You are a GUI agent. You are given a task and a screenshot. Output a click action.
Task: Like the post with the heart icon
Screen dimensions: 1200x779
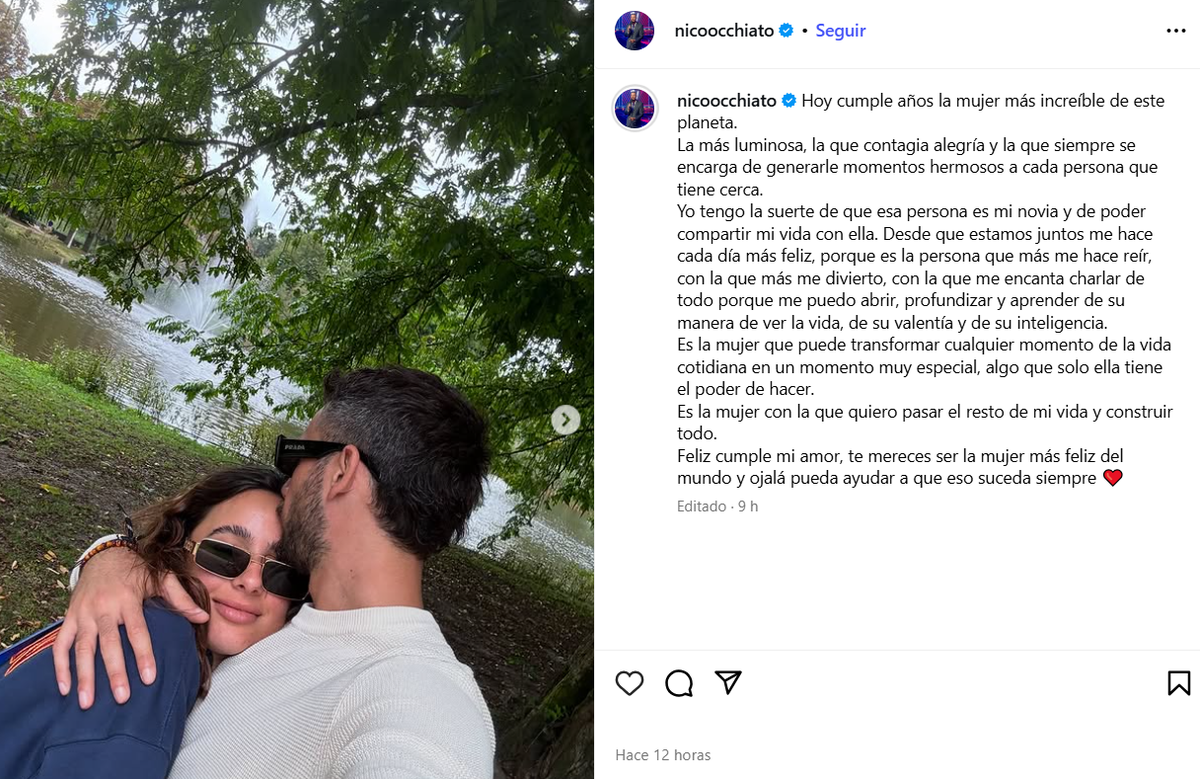point(629,683)
